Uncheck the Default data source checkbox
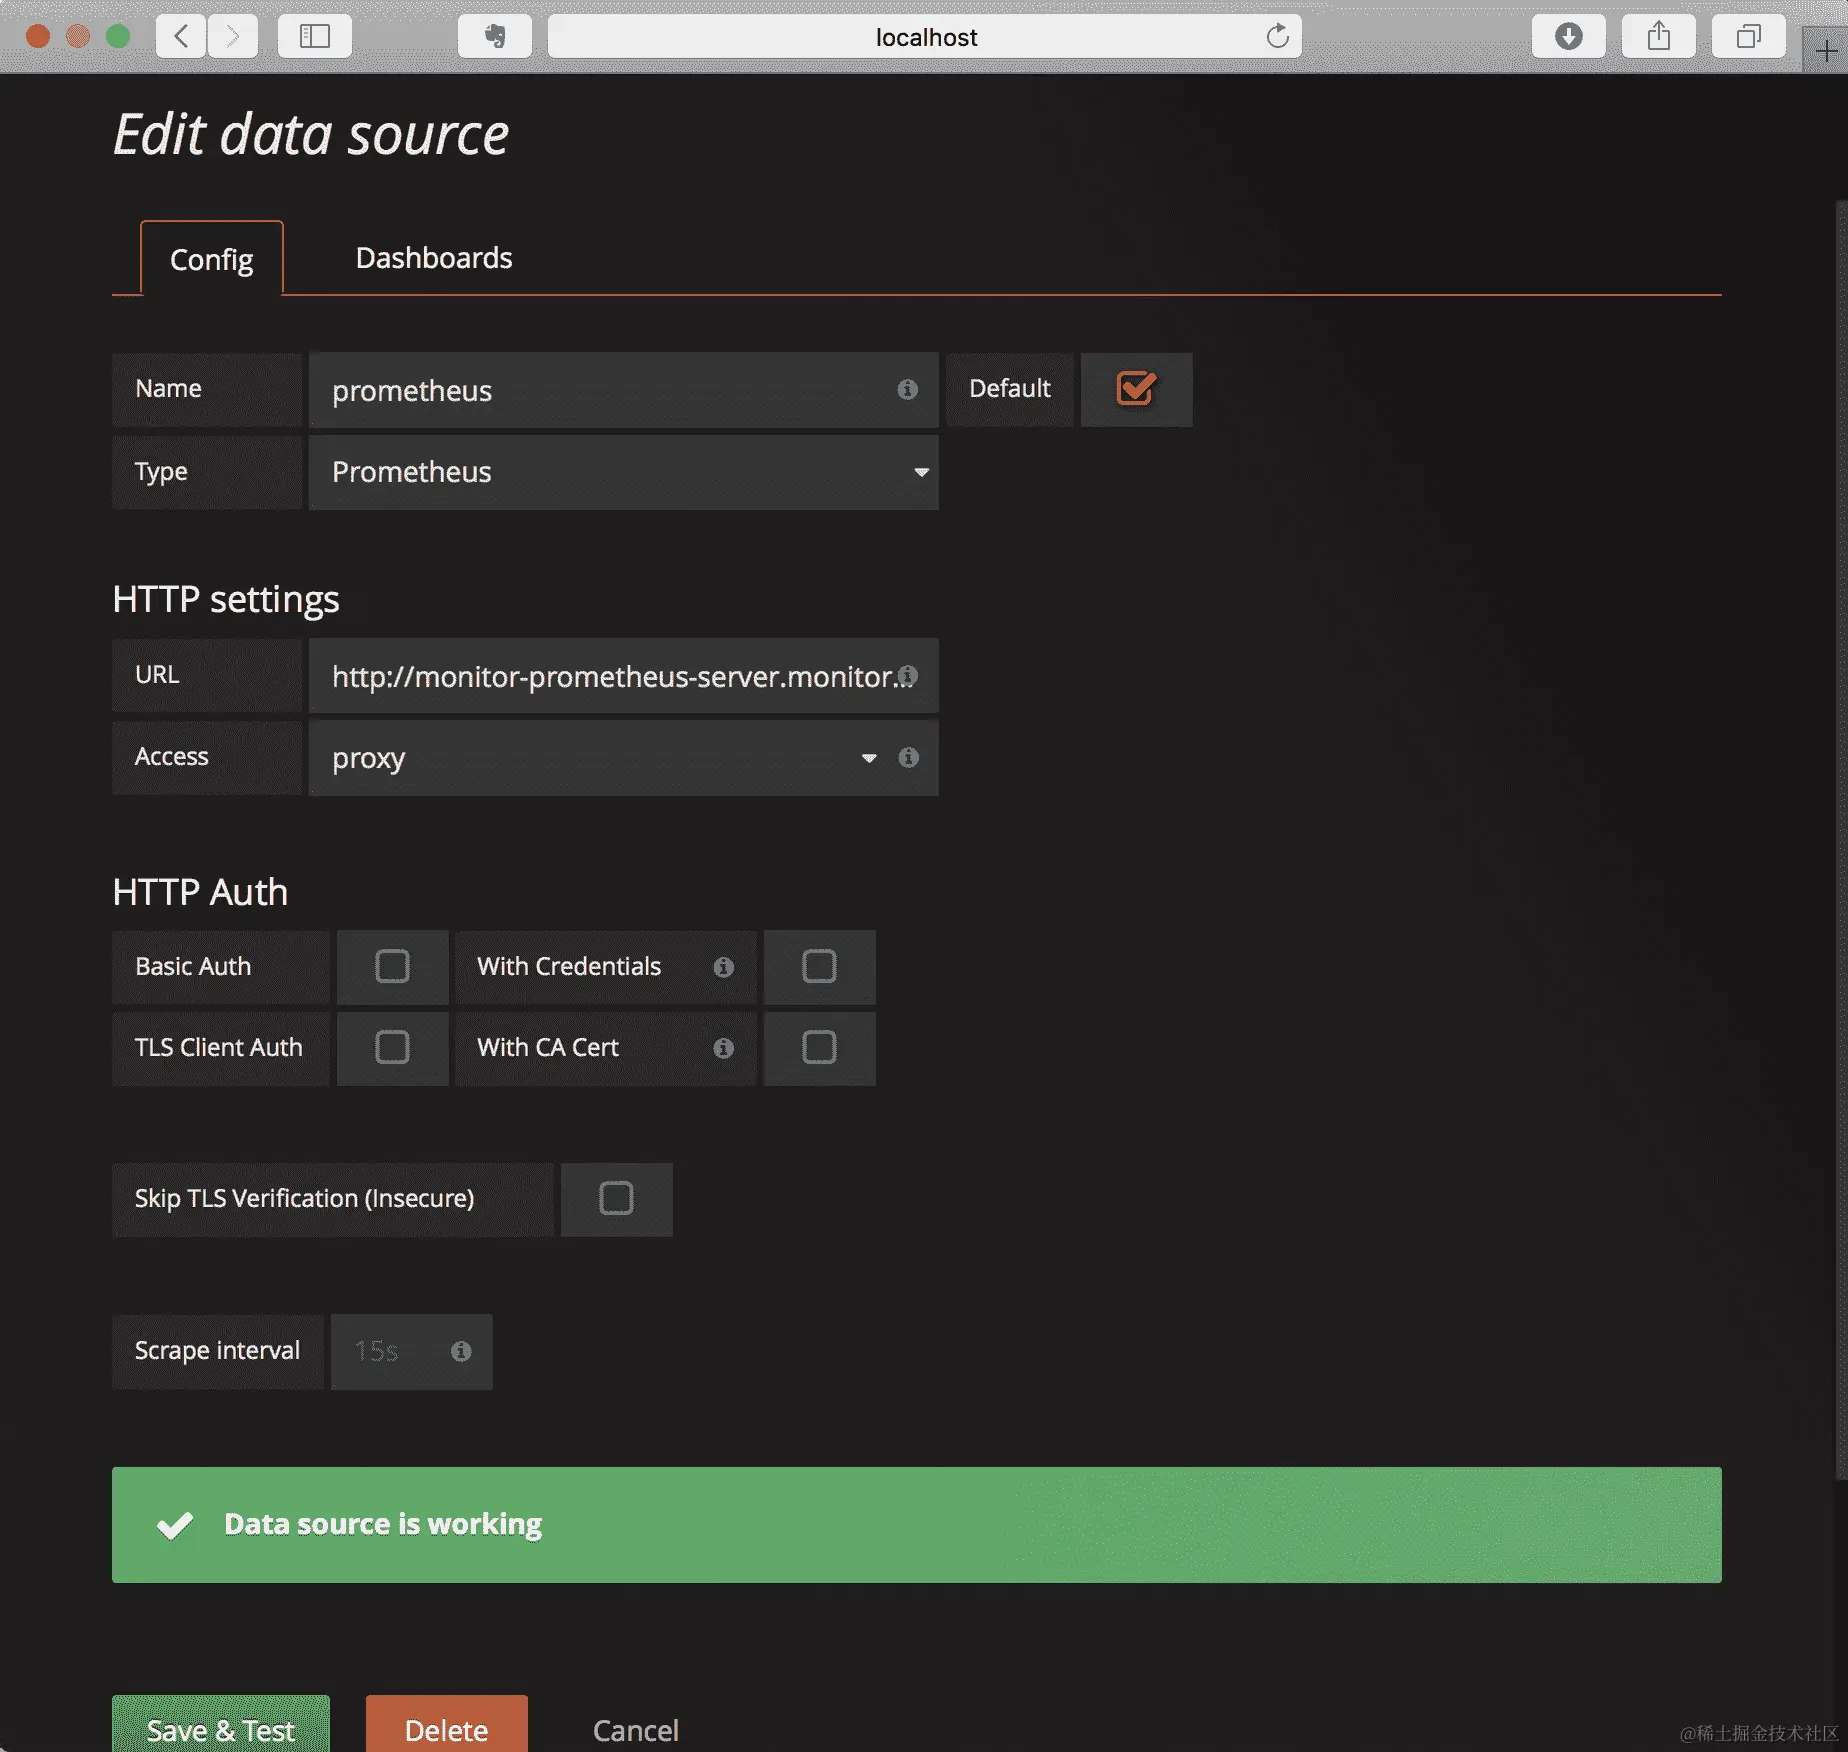This screenshot has height=1752, width=1848. [x=1136, y=388]
